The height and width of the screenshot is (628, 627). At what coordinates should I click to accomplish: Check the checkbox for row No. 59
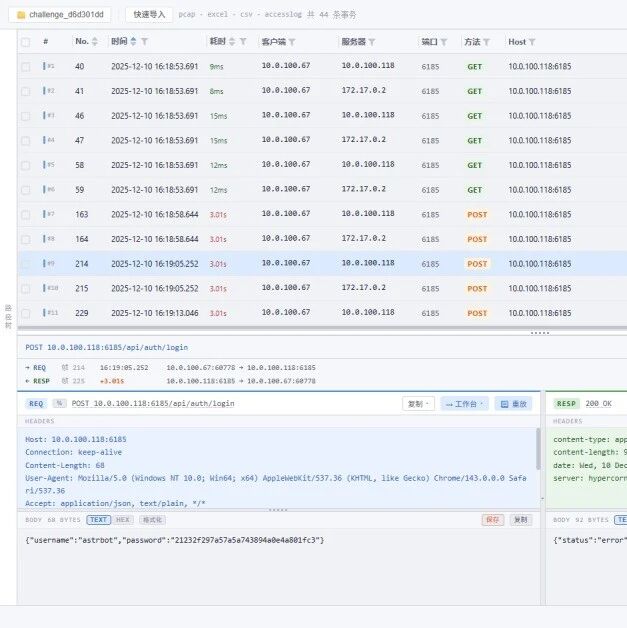[26, 190]
